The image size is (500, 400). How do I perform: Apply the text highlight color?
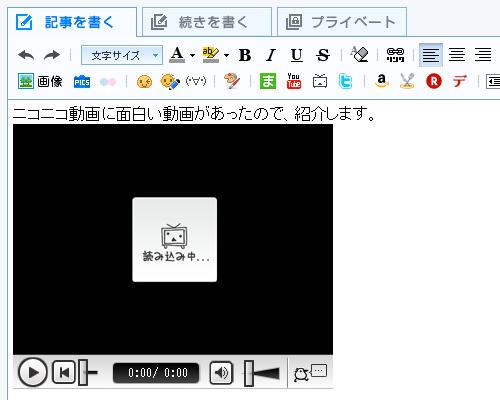point(211,55)
